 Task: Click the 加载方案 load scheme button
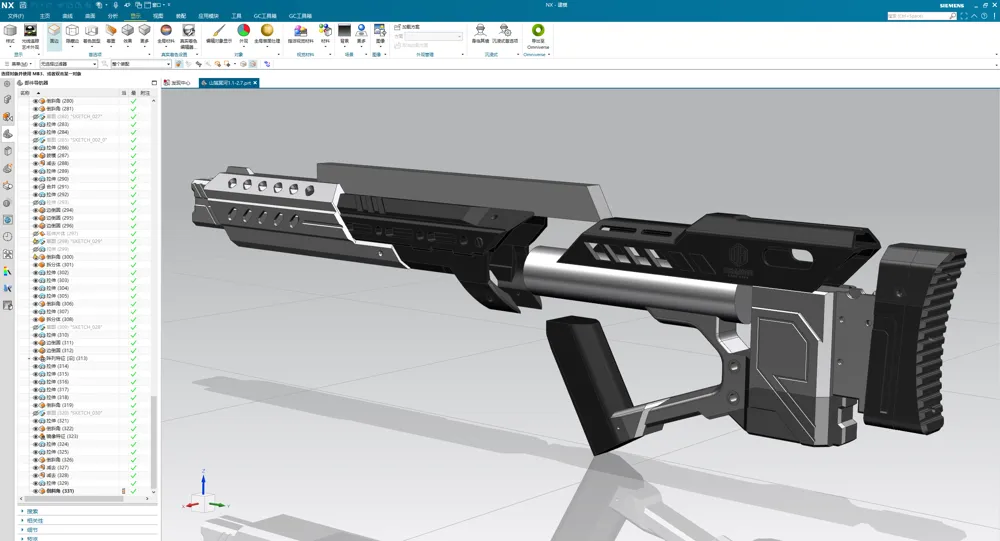click(407, 27)
